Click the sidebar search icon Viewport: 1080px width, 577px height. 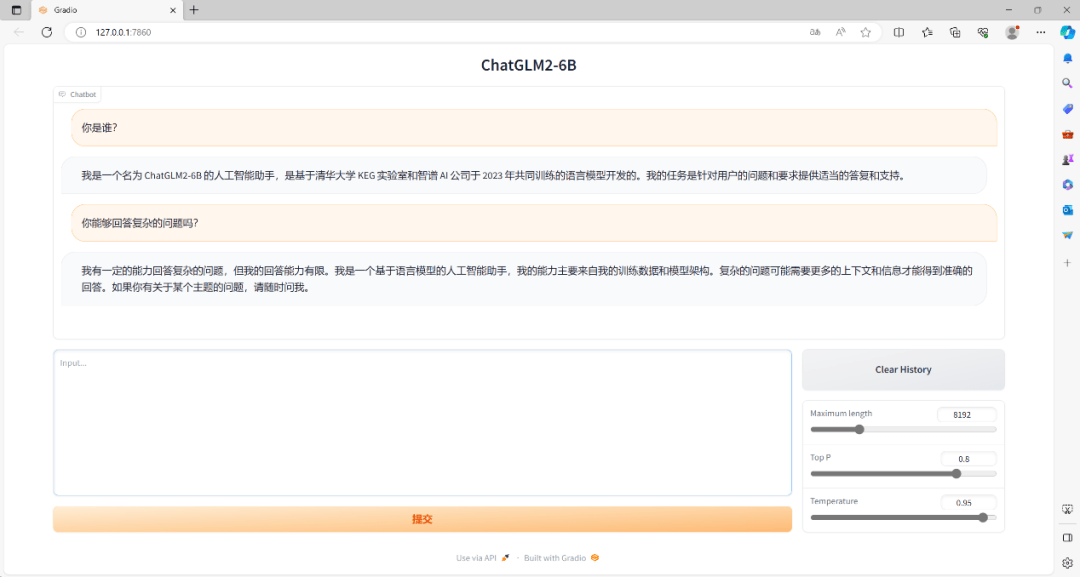coord(1067,84)
